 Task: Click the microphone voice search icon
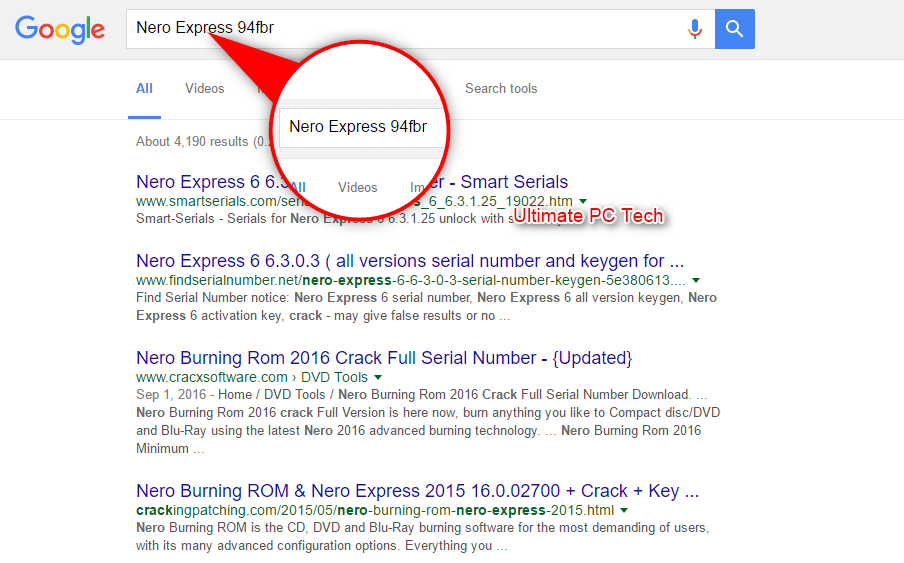[695, 29]
